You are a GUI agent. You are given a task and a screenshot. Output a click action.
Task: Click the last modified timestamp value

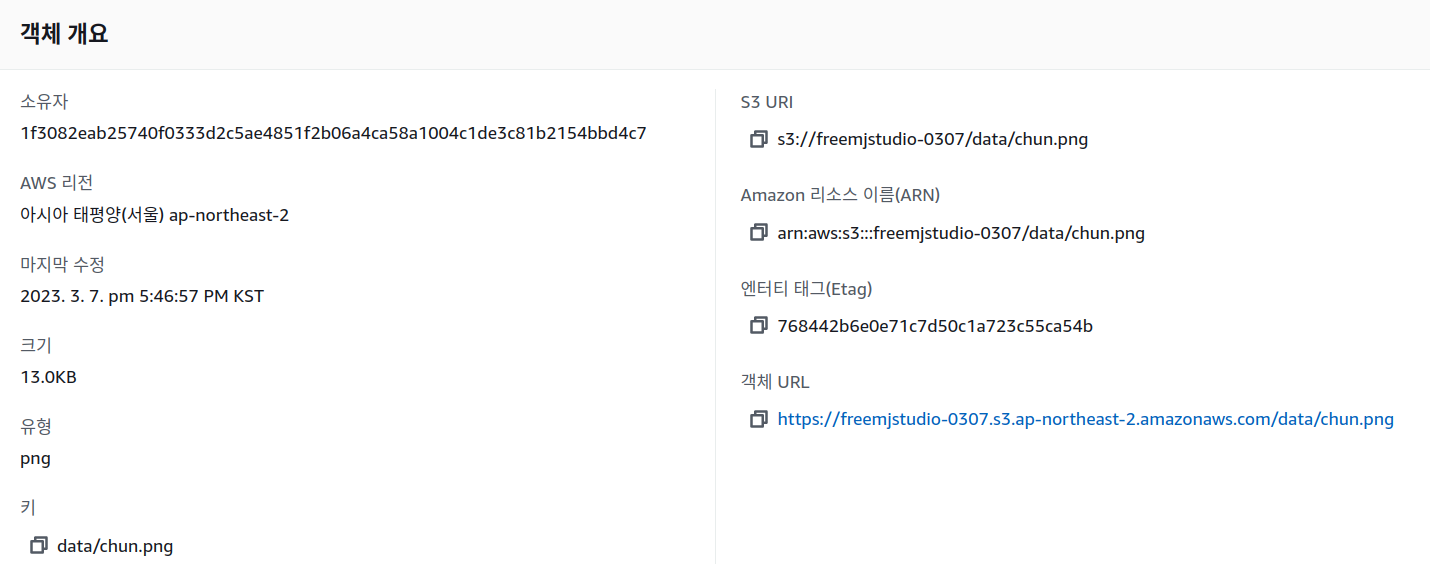click(142, 296)
